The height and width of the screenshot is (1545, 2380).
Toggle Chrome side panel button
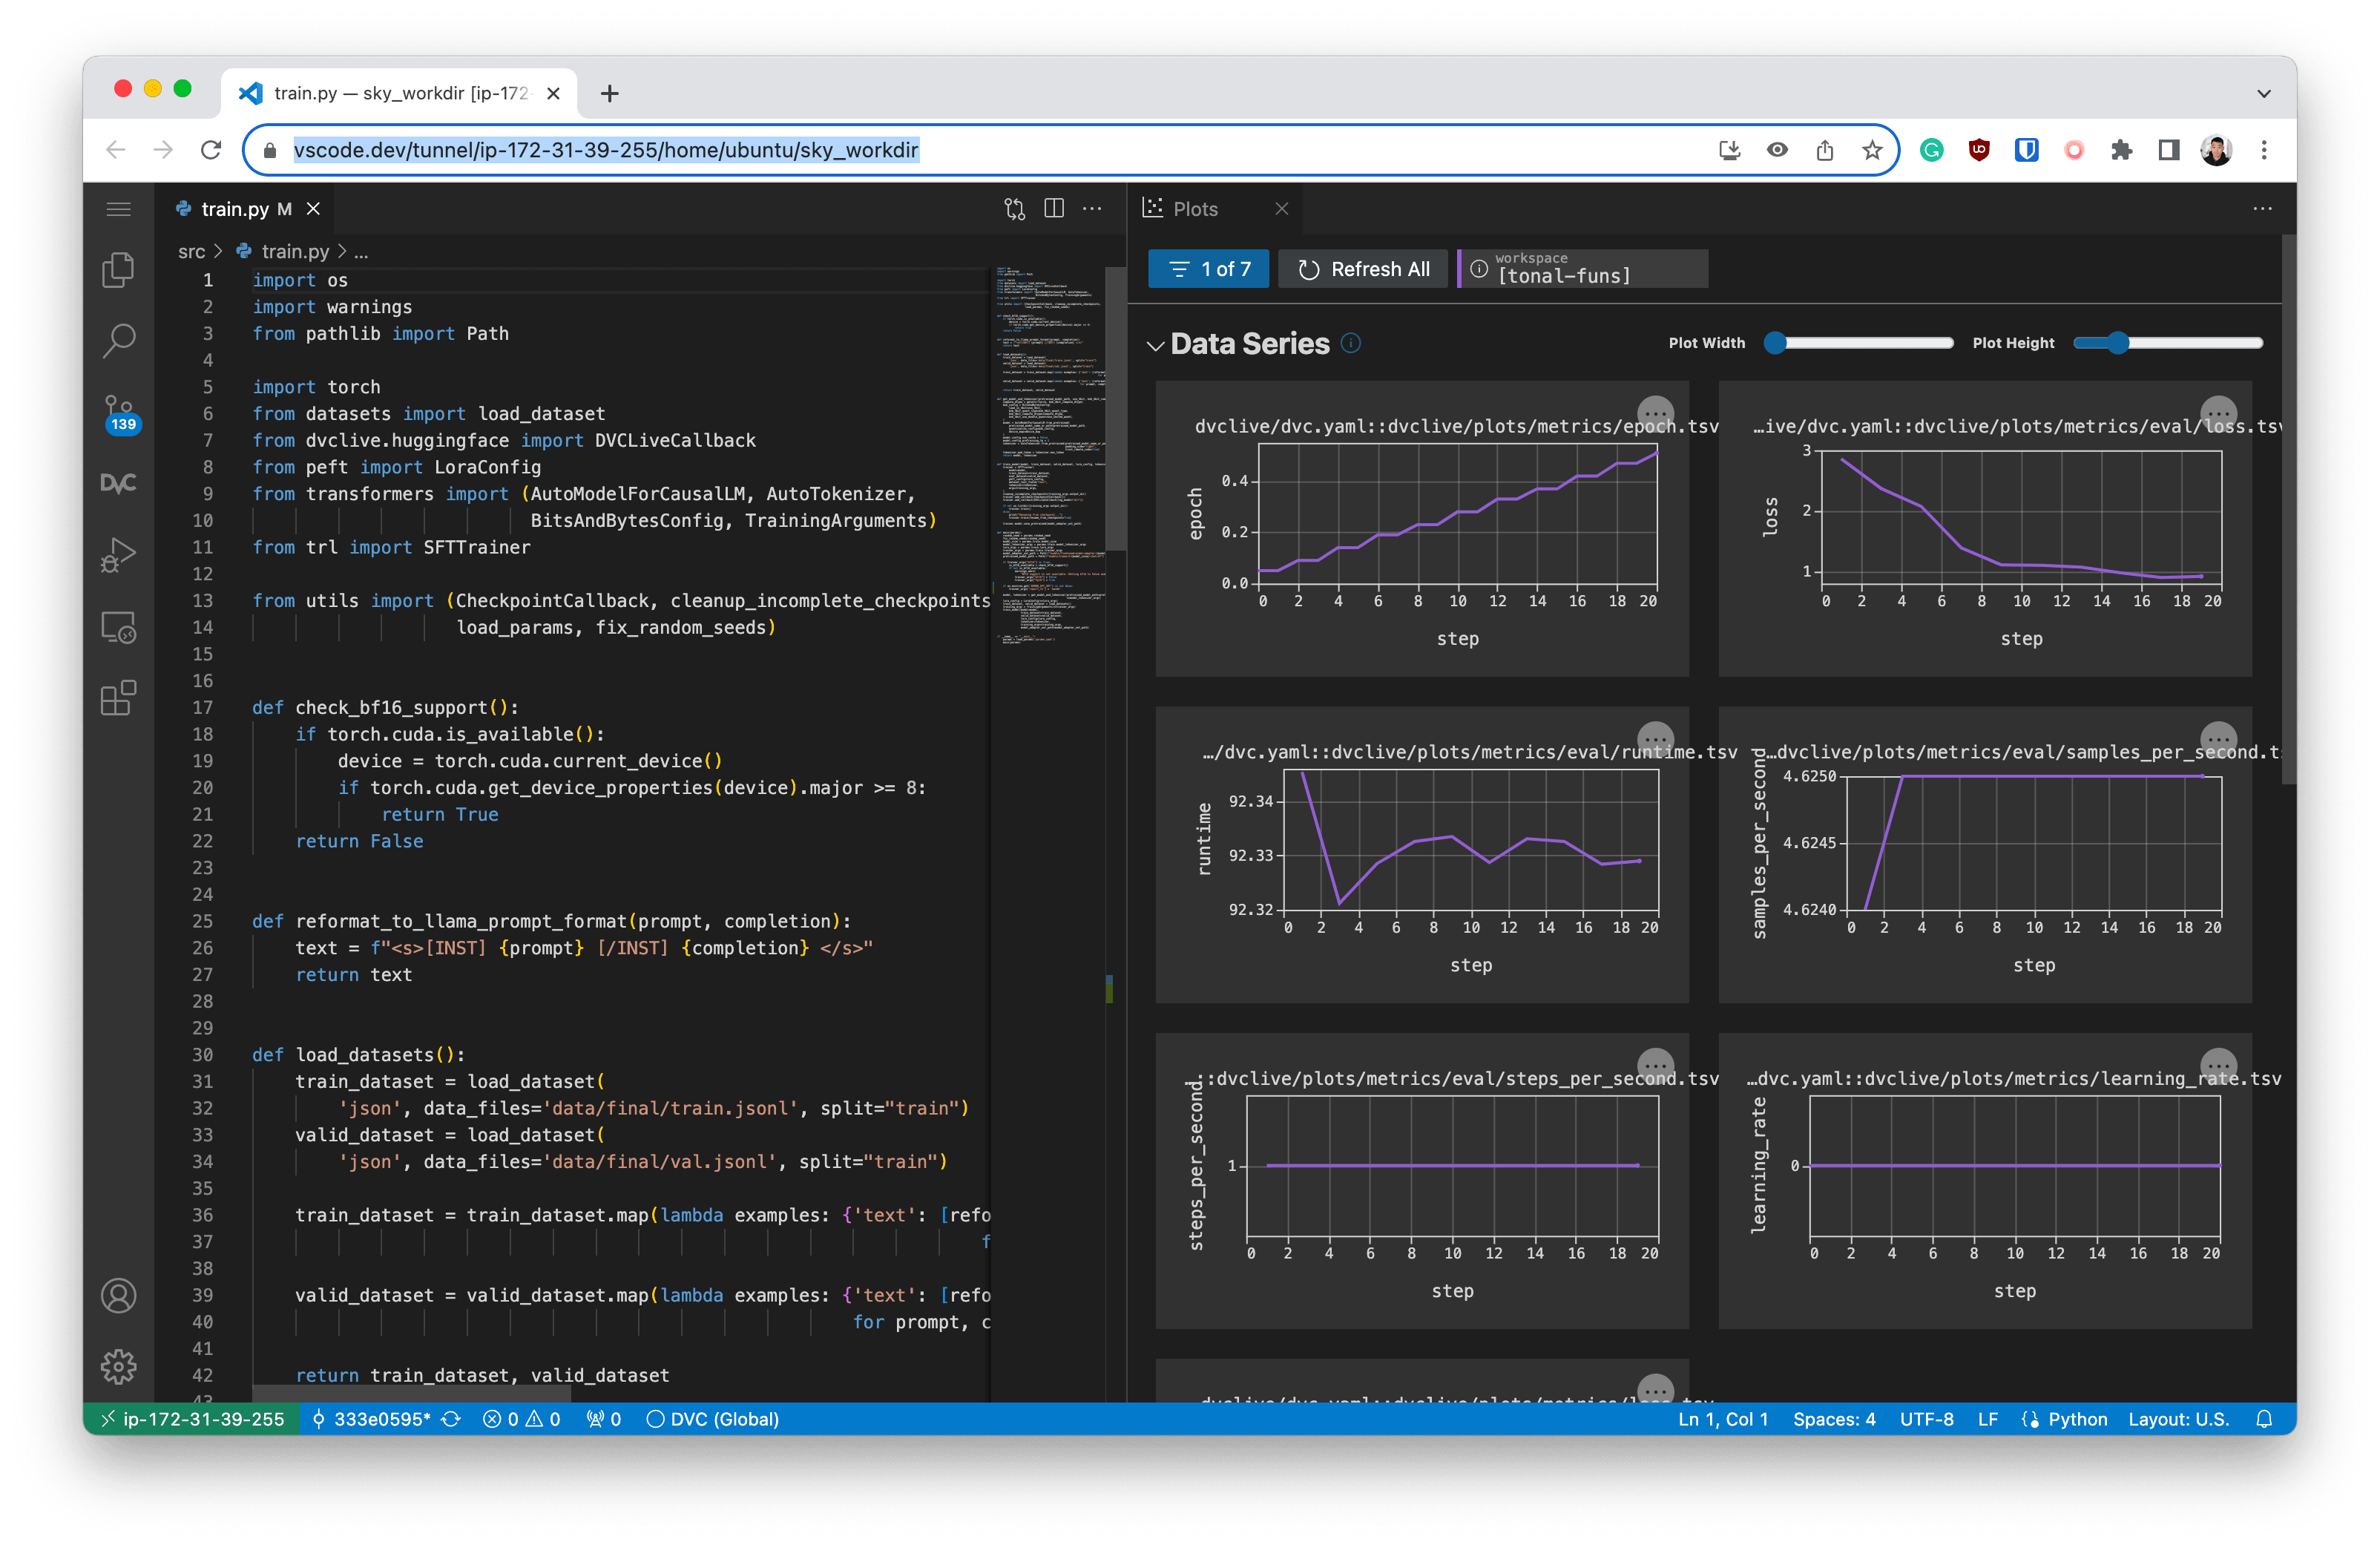pos(2168,150)
